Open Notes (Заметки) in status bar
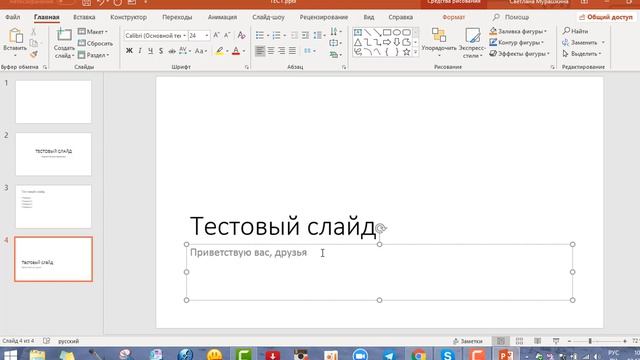Screen dimensions: 640x360 tap(468, 341)
